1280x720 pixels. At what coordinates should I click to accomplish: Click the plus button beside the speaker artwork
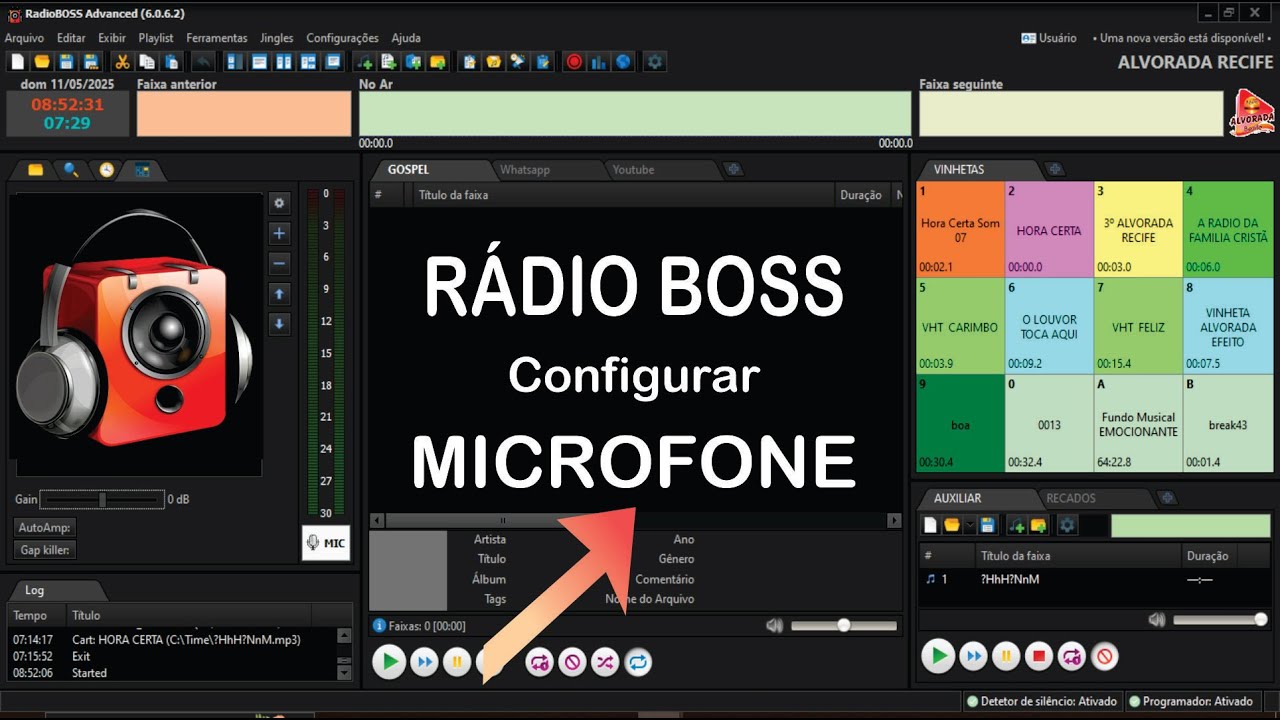coord(280,233)
